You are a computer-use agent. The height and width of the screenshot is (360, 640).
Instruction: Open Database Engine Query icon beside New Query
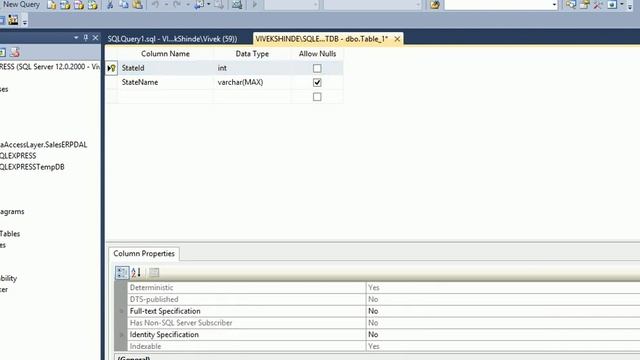click(51, 5)
